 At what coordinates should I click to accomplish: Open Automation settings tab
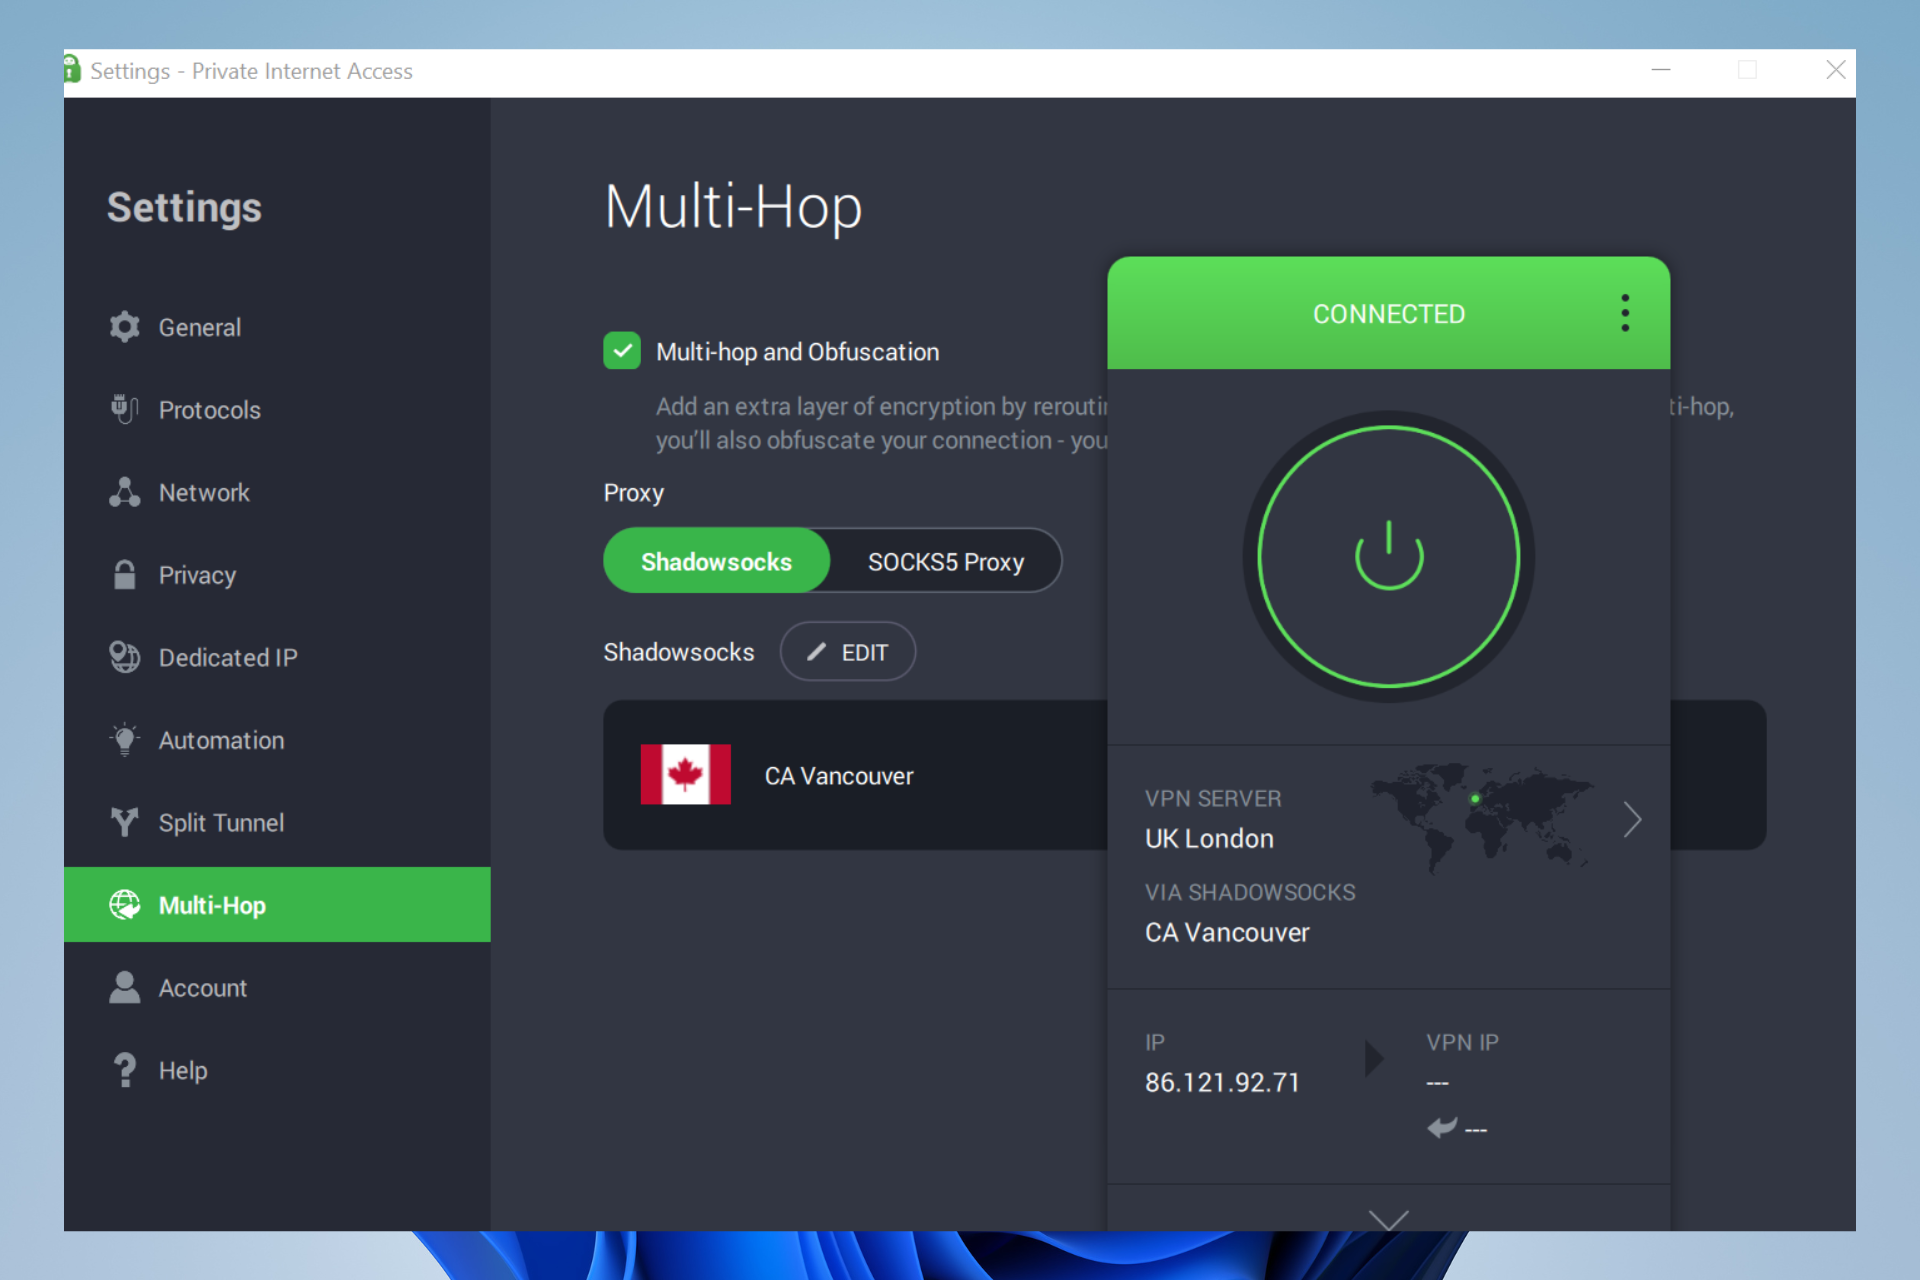click(277, 740)
